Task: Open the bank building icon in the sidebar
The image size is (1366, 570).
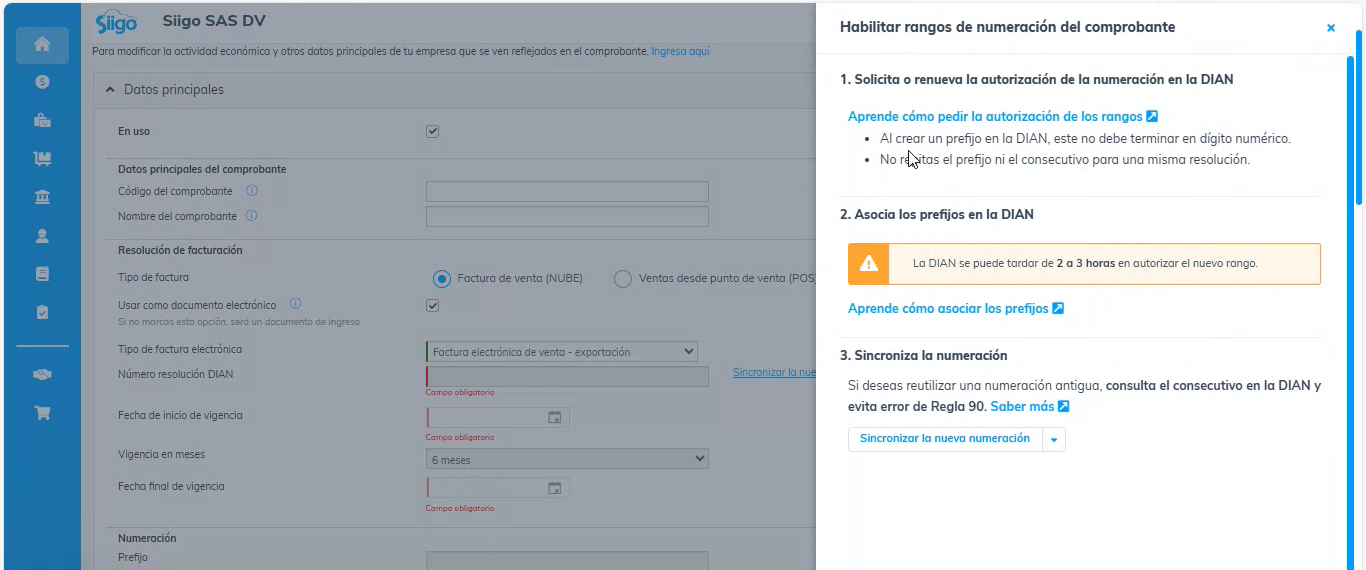Action: (42, 197)
